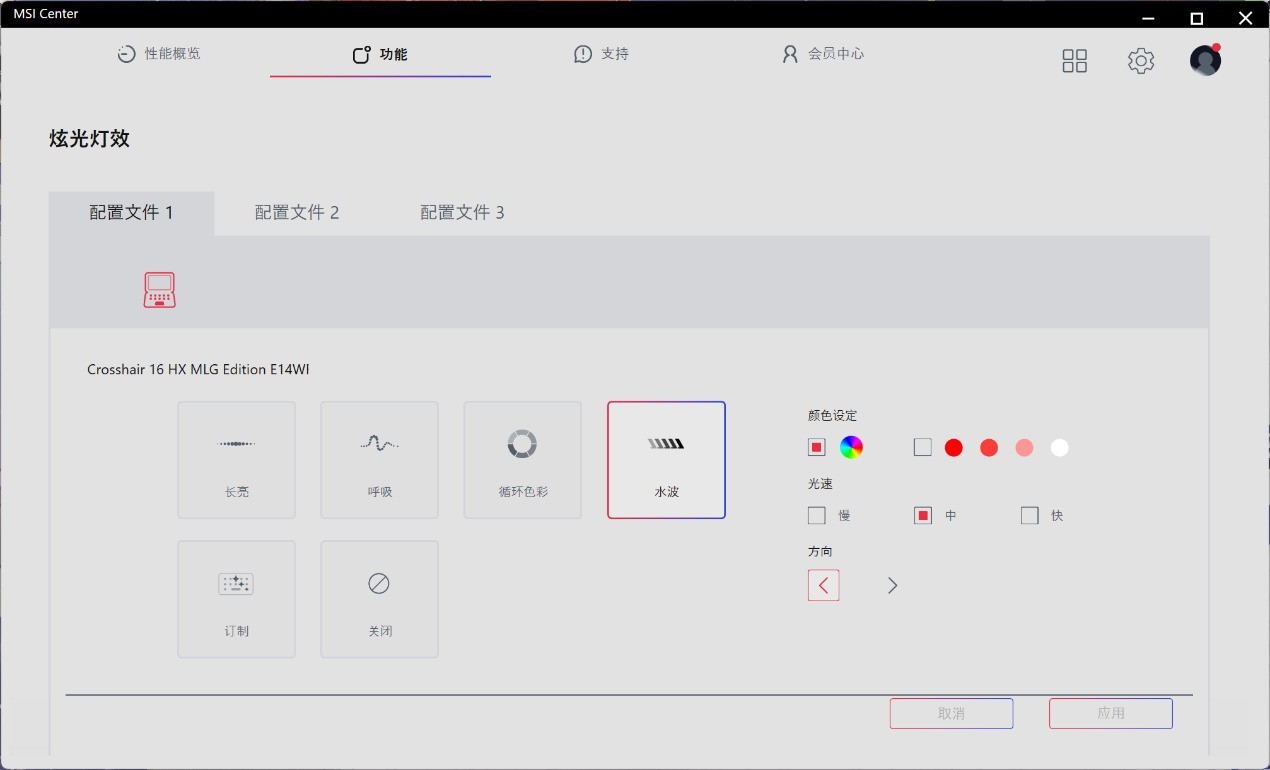Pick the pink color swatch
The width and height of the screenshot is (1270, 770).
pos(1024,448)
